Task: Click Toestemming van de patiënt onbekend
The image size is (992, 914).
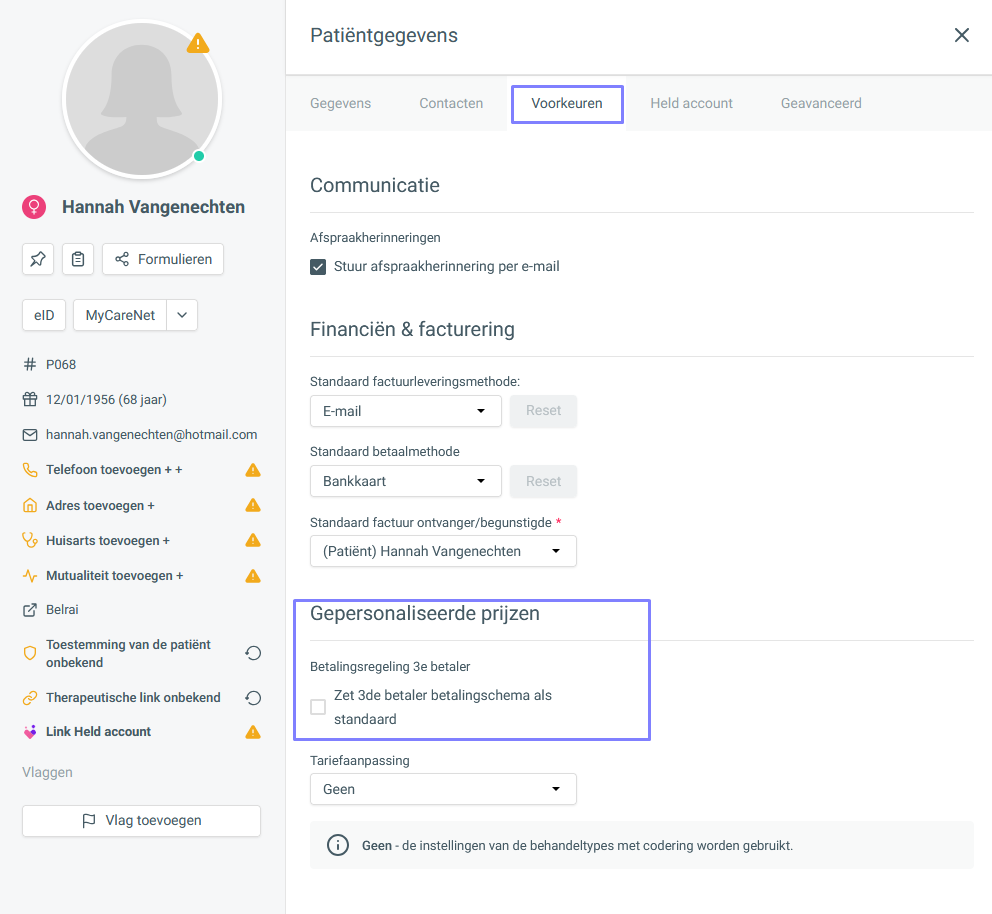Action: point(128,653)
